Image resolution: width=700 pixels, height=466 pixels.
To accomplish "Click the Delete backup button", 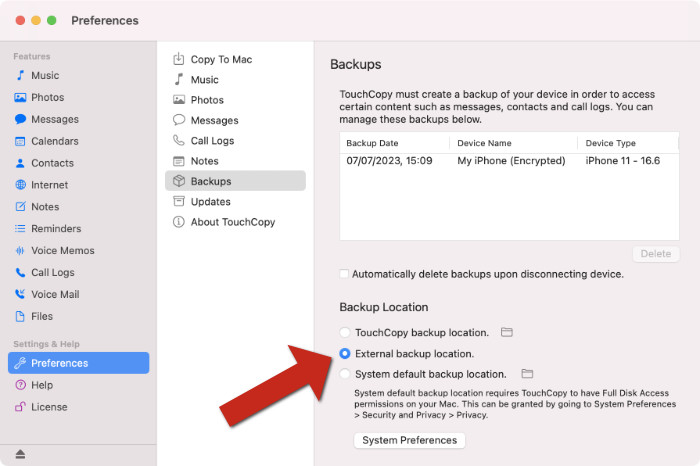I will click(656, 254).
